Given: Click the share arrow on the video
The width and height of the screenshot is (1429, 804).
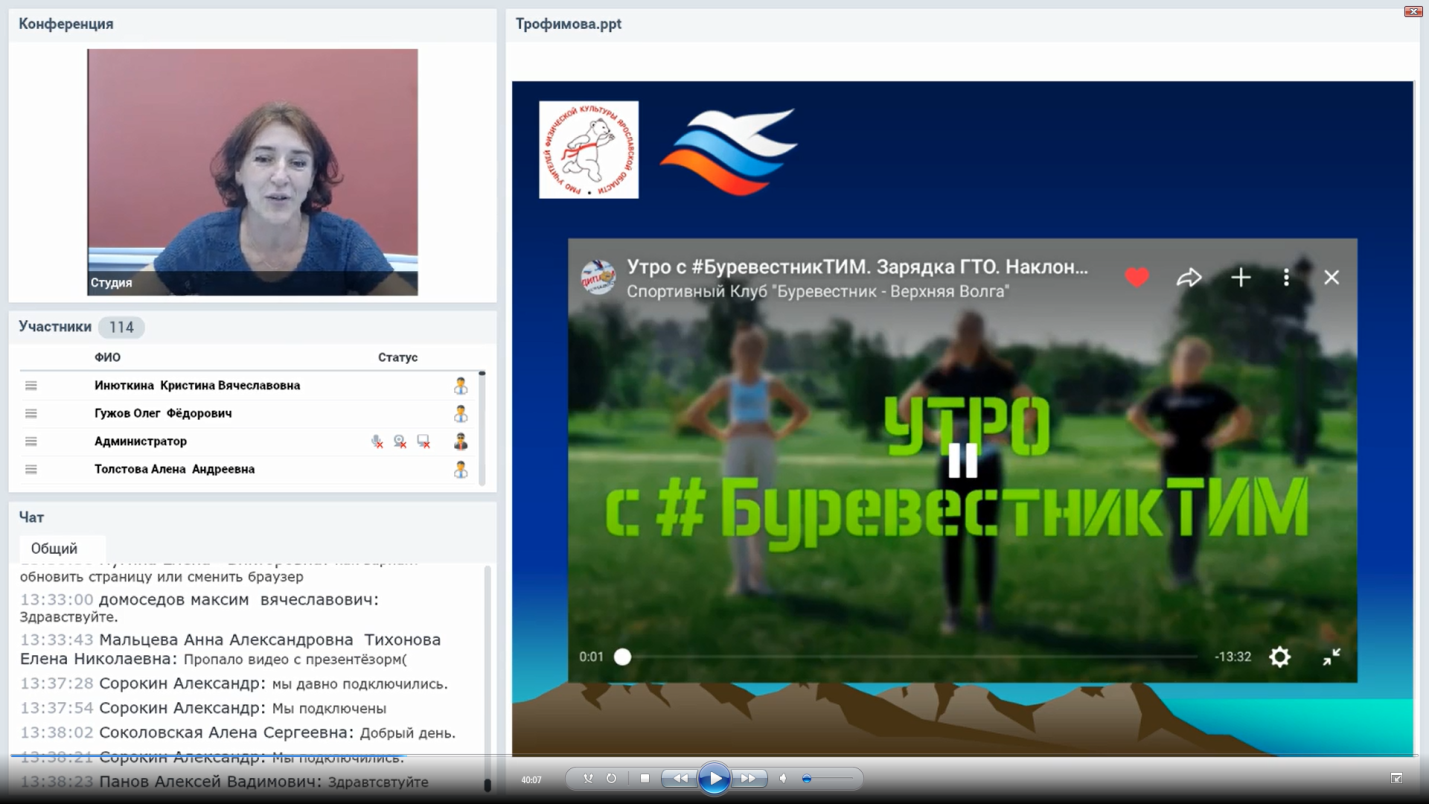Looking at the screenshot, I should point(1189,277).
